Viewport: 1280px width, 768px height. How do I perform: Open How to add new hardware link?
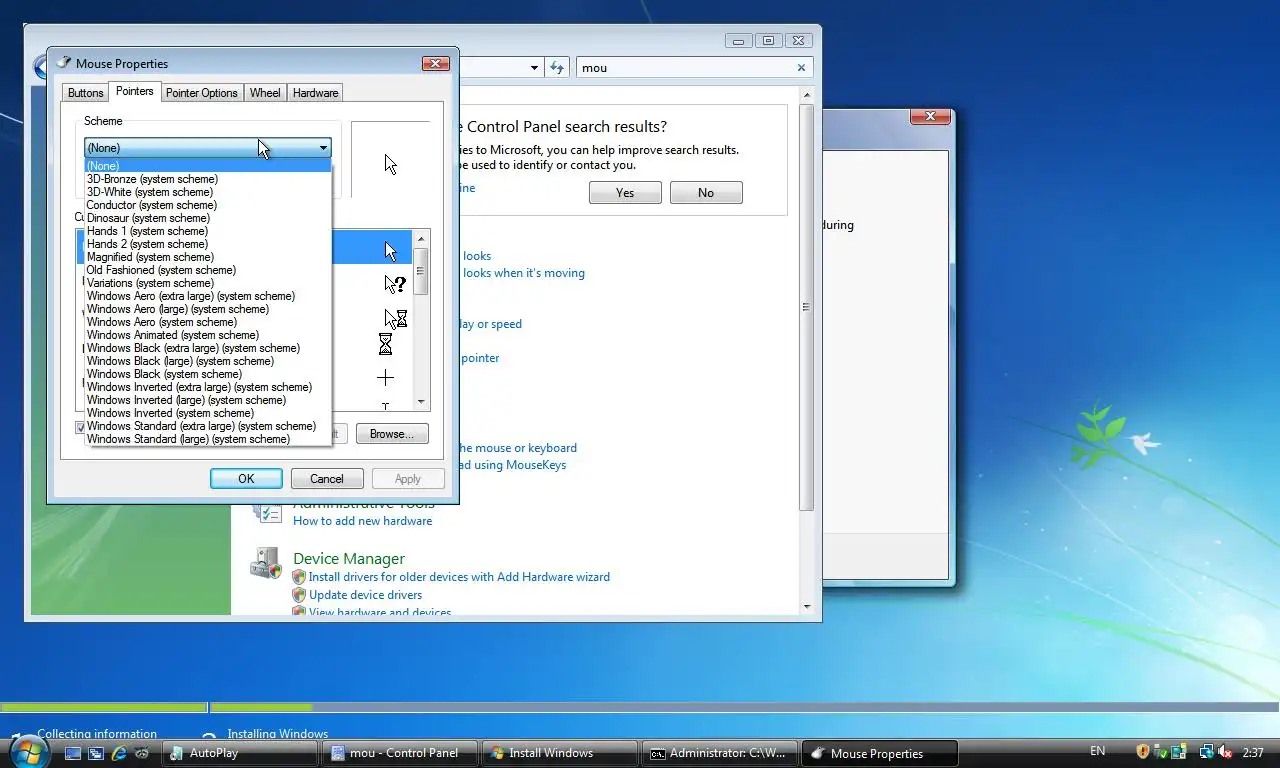363,521
